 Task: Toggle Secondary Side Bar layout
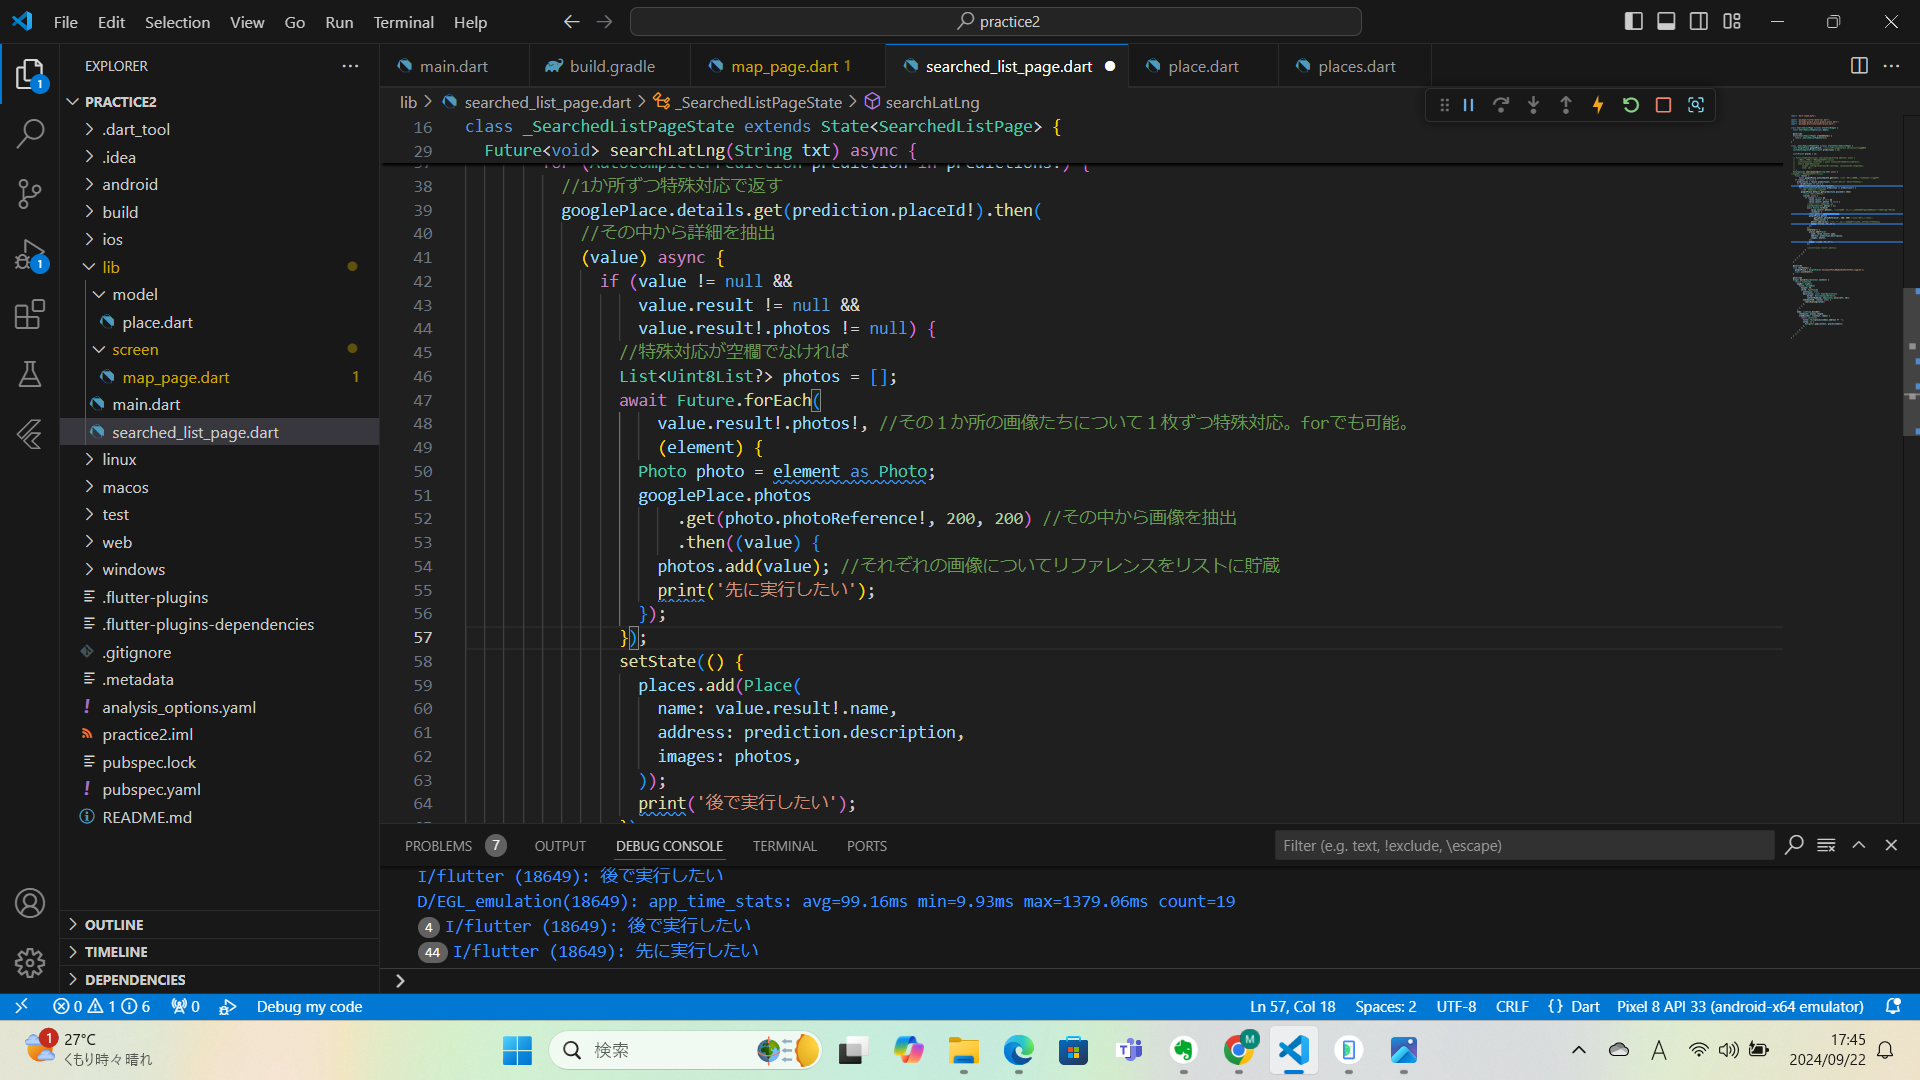[1699, 22]
